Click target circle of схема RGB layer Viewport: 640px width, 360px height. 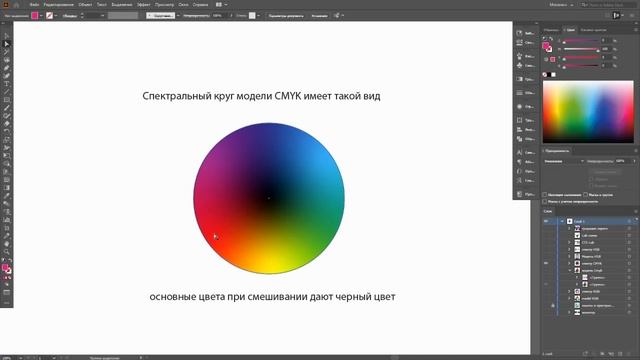pyautogui.click(x=629, y=291)
